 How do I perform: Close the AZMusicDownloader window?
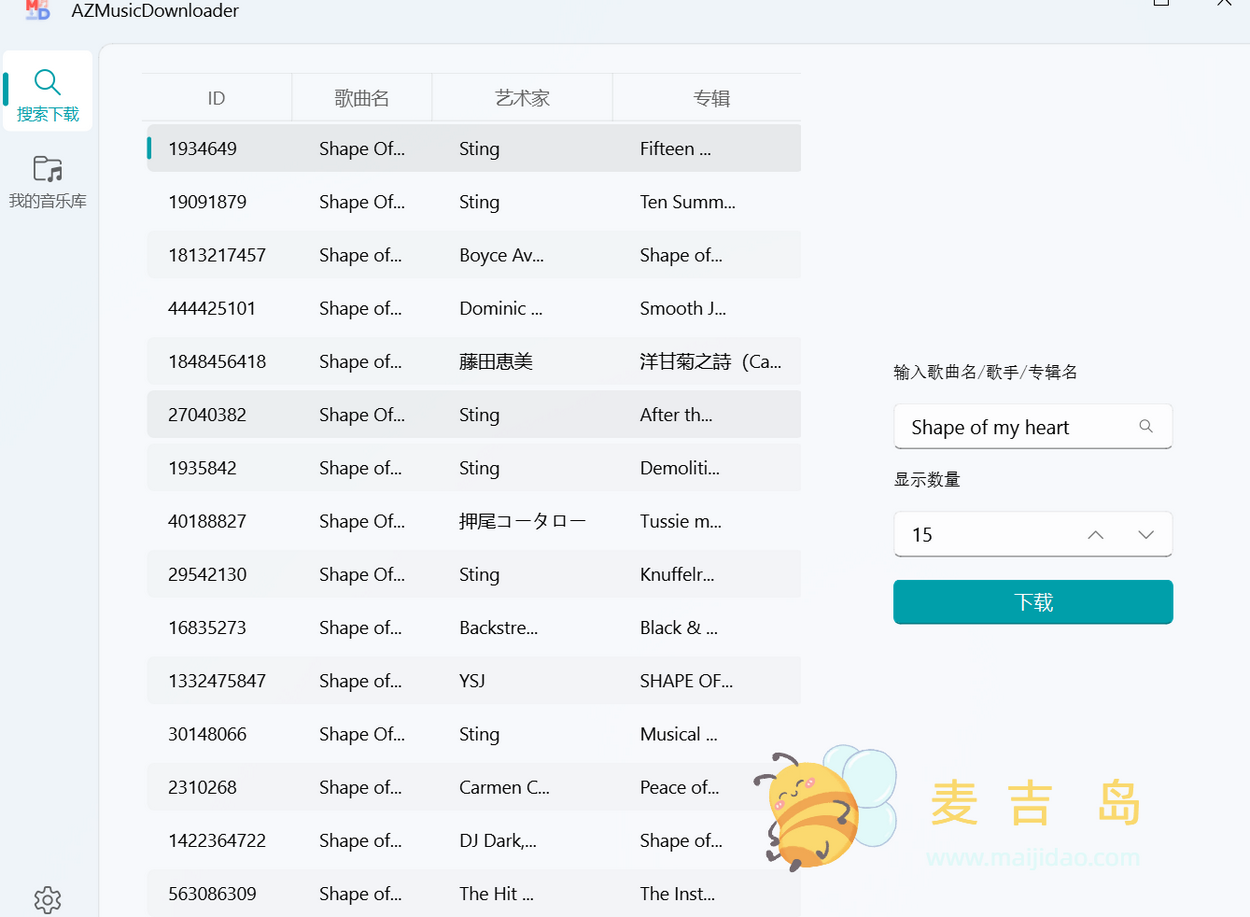[1224, 3]
